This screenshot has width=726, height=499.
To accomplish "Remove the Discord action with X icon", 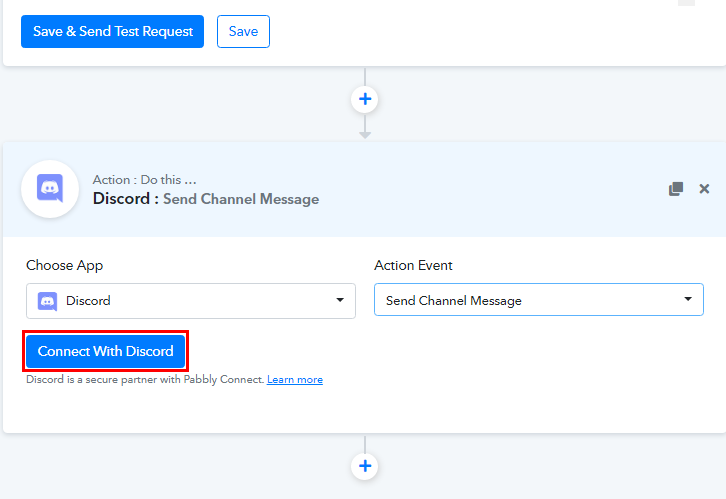I will [x=704, y=189].
